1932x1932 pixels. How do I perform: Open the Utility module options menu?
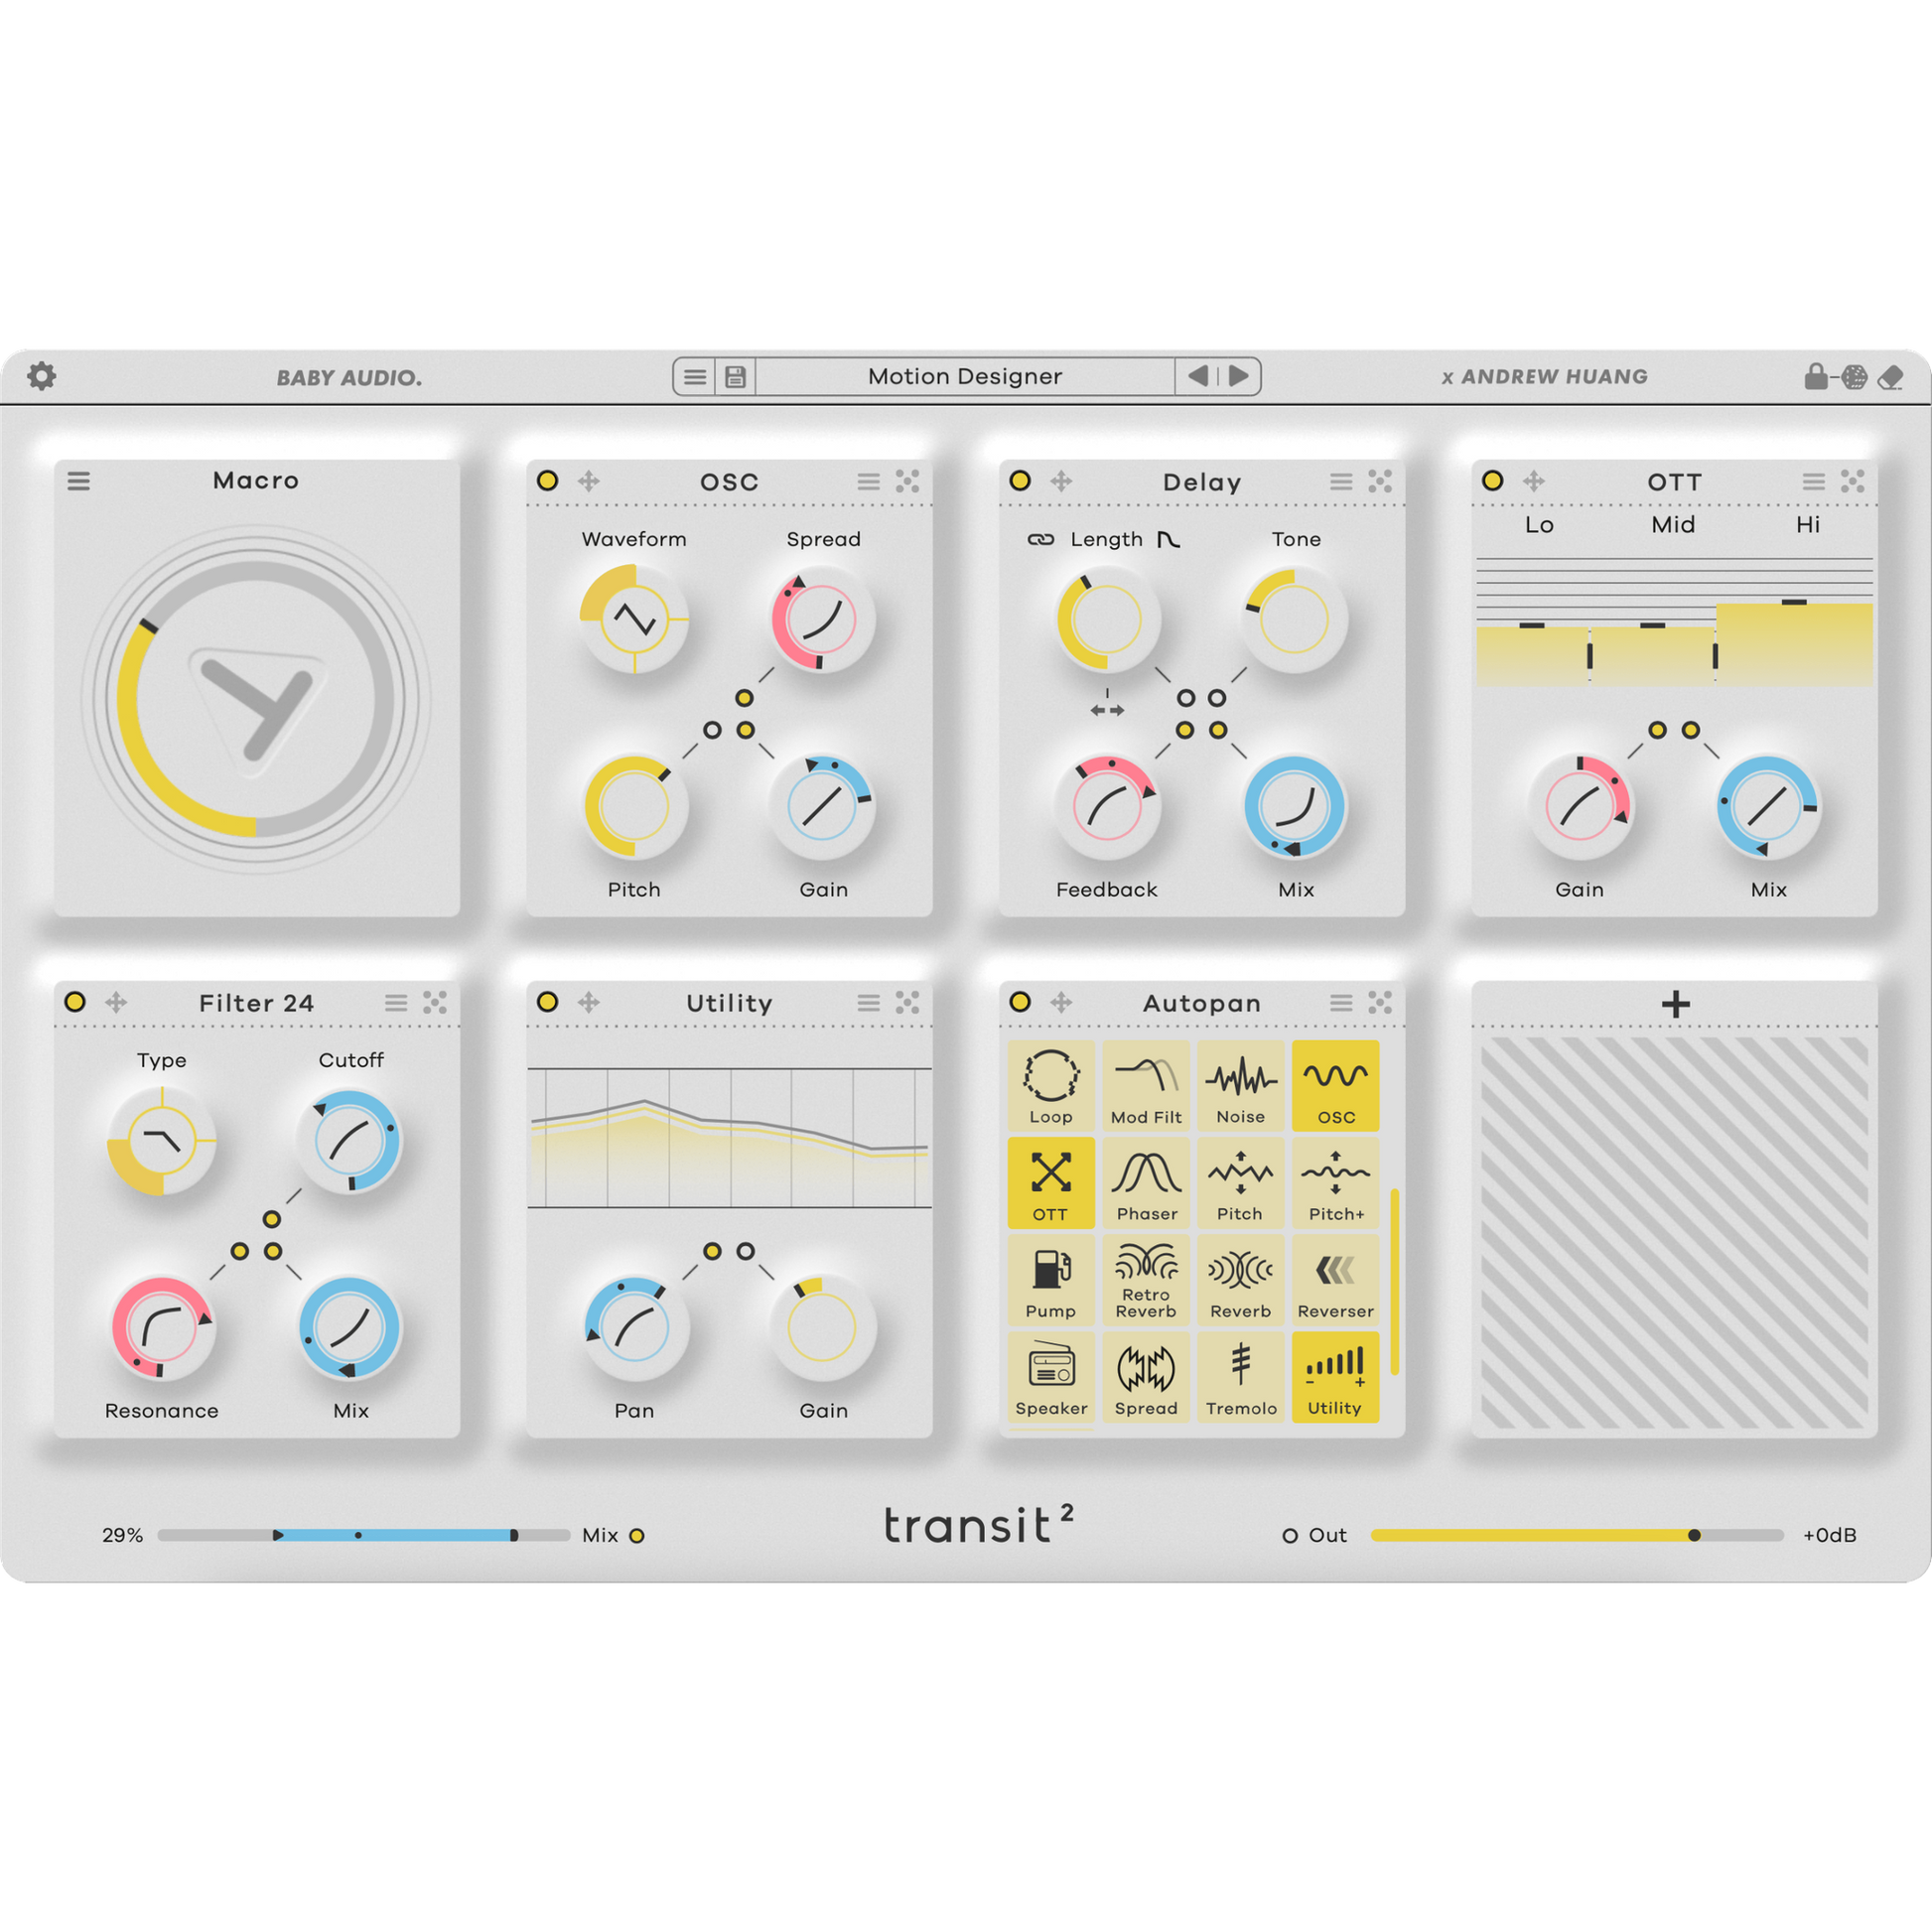(x=868, y=1003)
